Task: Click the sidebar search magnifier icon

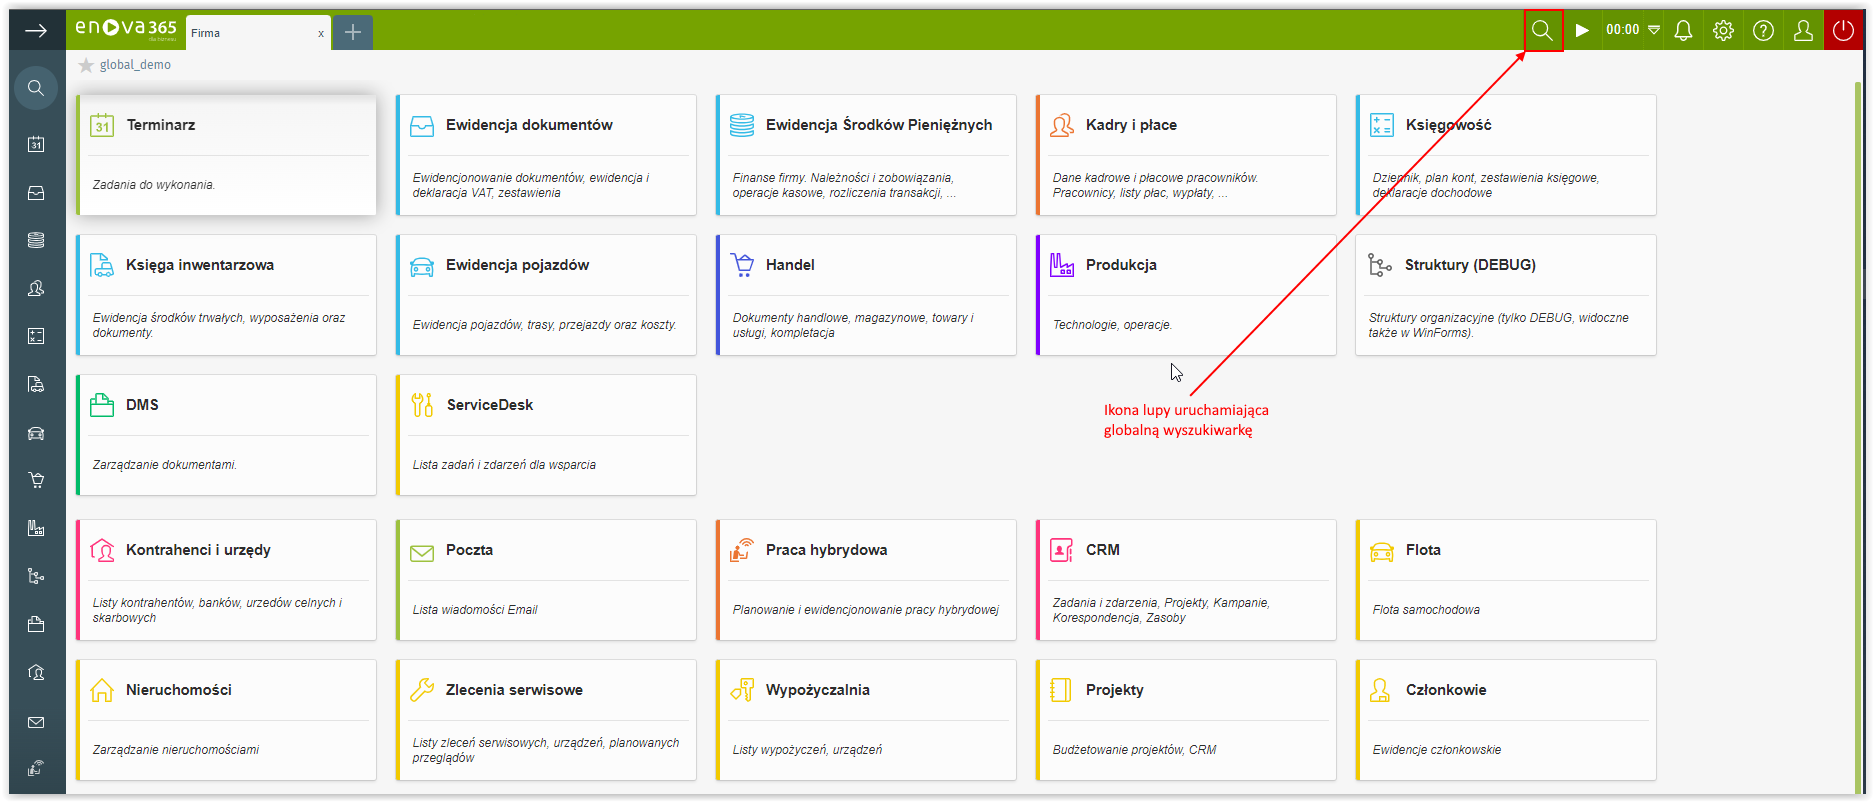Action: coord(36,88)
